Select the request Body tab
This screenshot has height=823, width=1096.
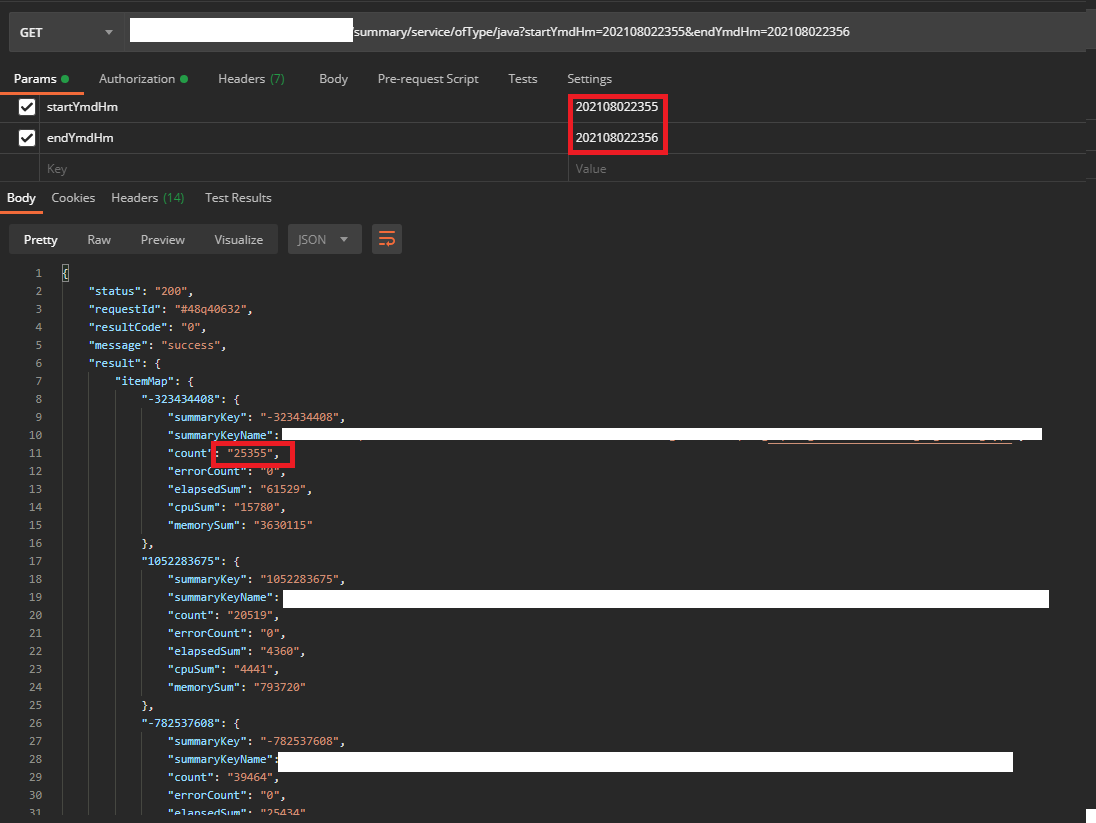click(333, 79)
